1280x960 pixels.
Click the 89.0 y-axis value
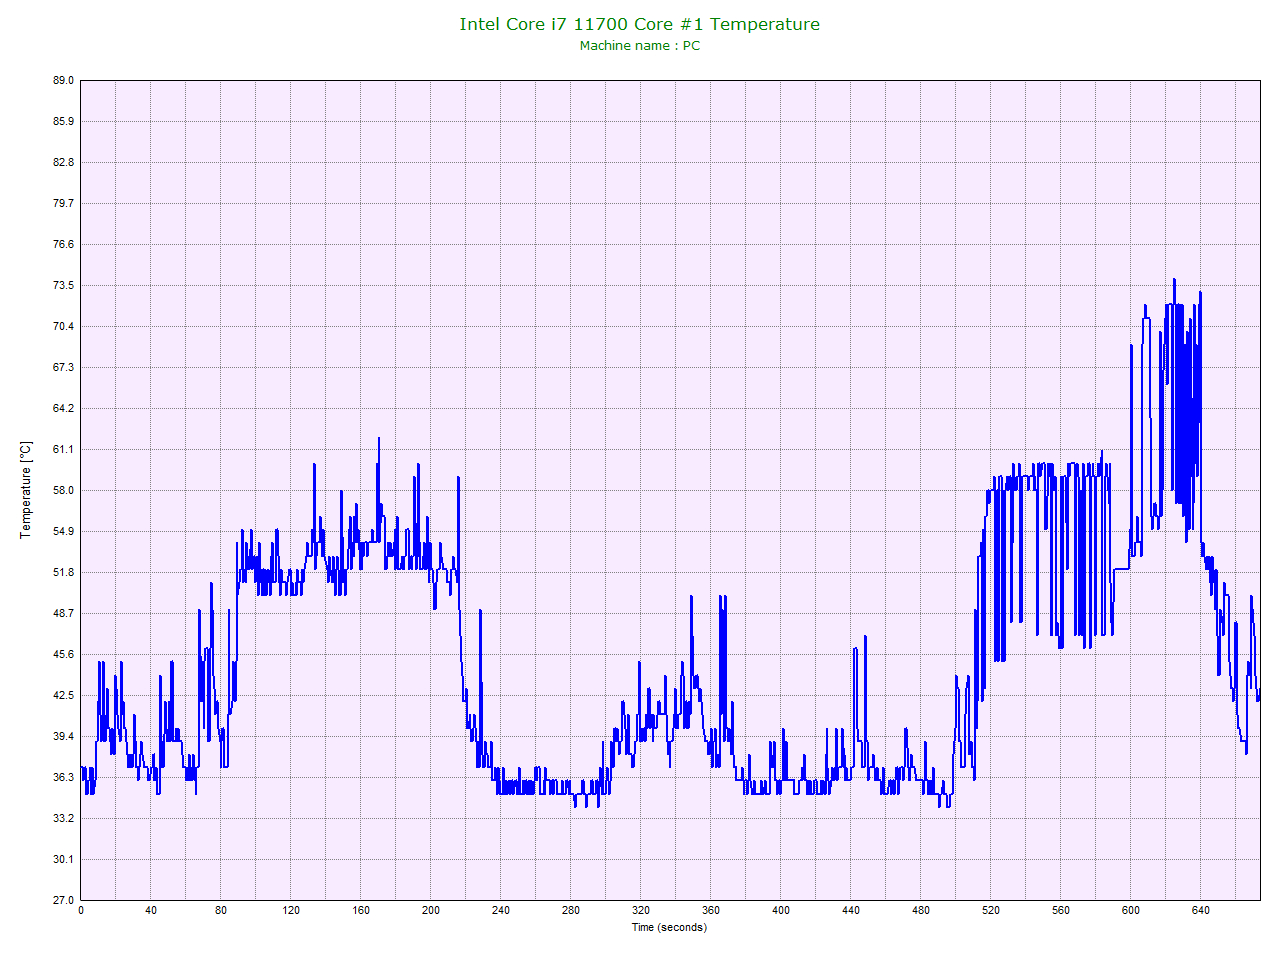[63, 80]
